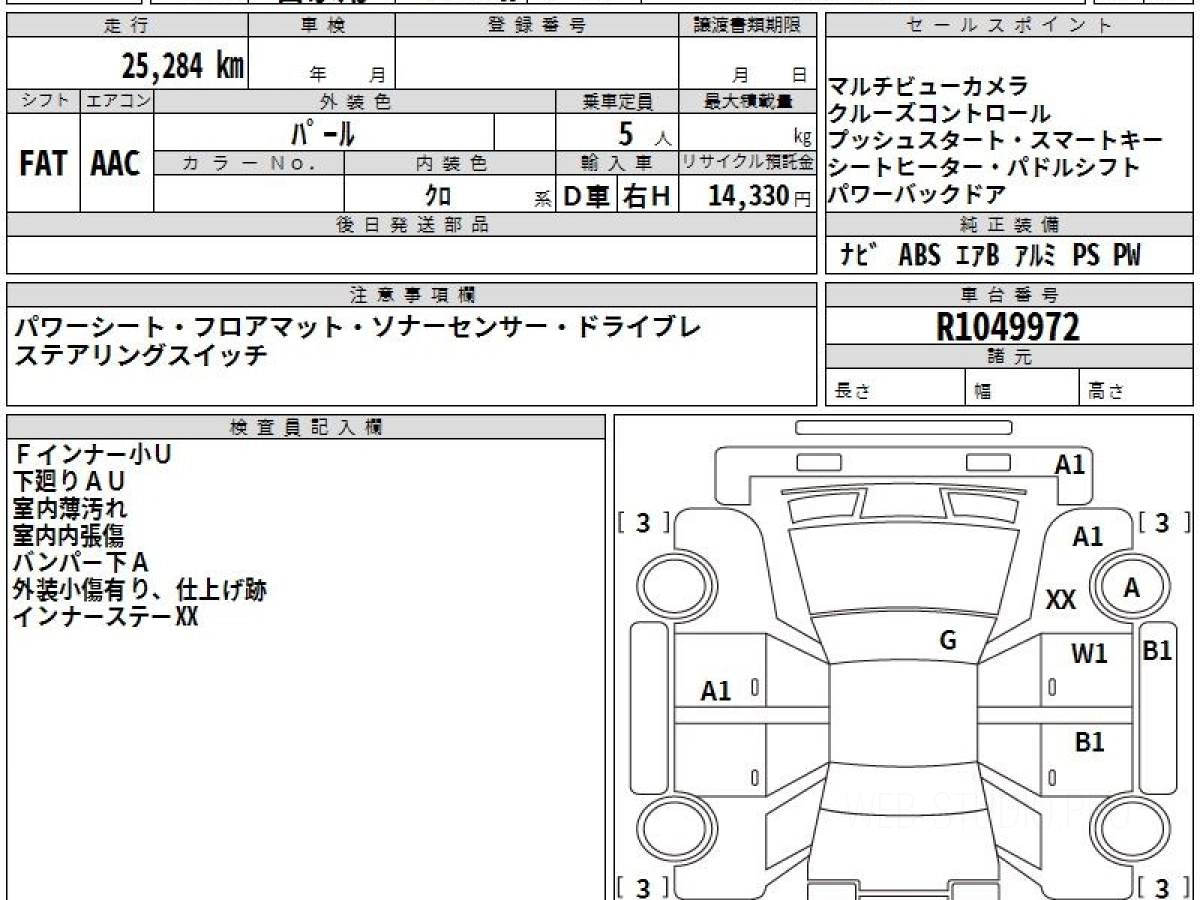This screenshot has width=1200, height=900.
Task: Click the FAT shift type cell
Action: click(x=43, y=162)
